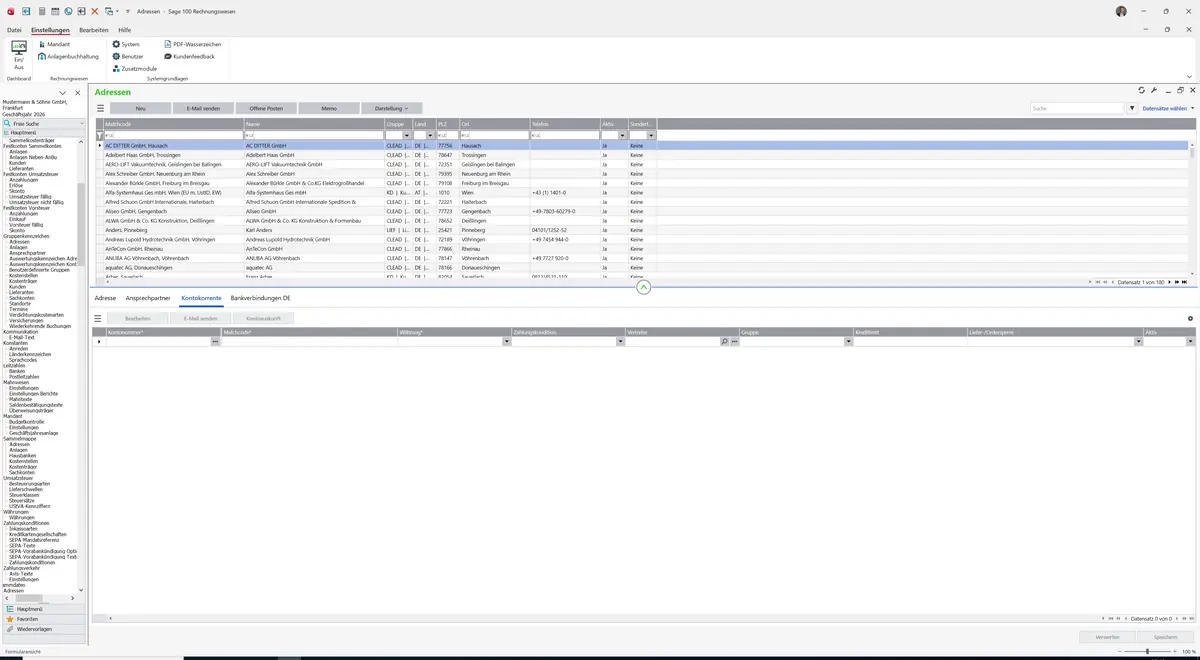The image size is (1200, 660).
Task: Click the user avatar in the title bar
Action: click(x=1121, y=10)
